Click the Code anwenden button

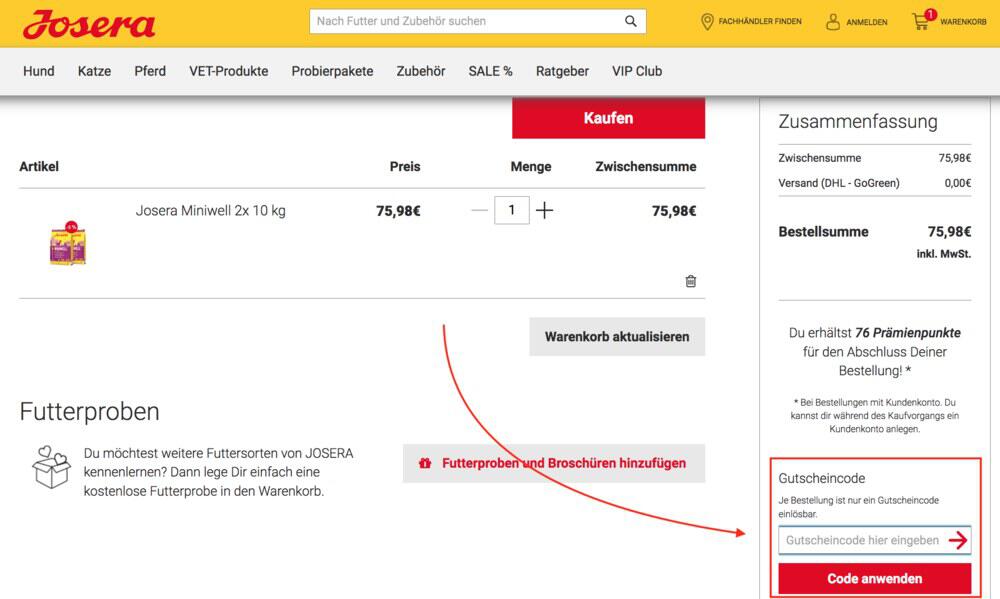874,579
